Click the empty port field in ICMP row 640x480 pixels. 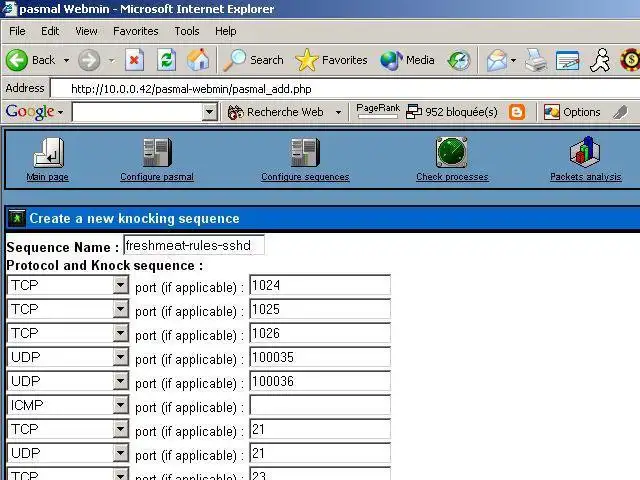pyautogui.click(x=320, y=405)
